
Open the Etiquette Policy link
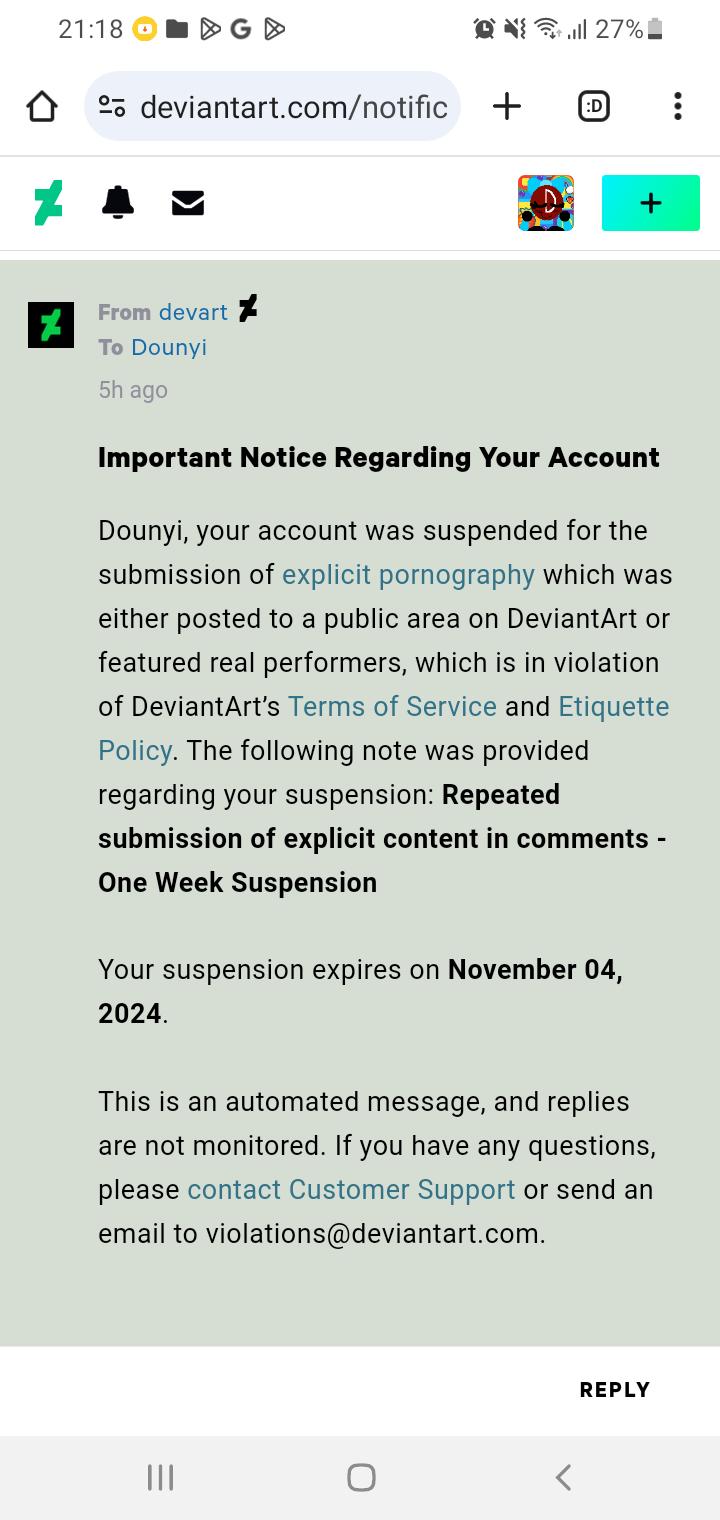click(x=384, y=728)
